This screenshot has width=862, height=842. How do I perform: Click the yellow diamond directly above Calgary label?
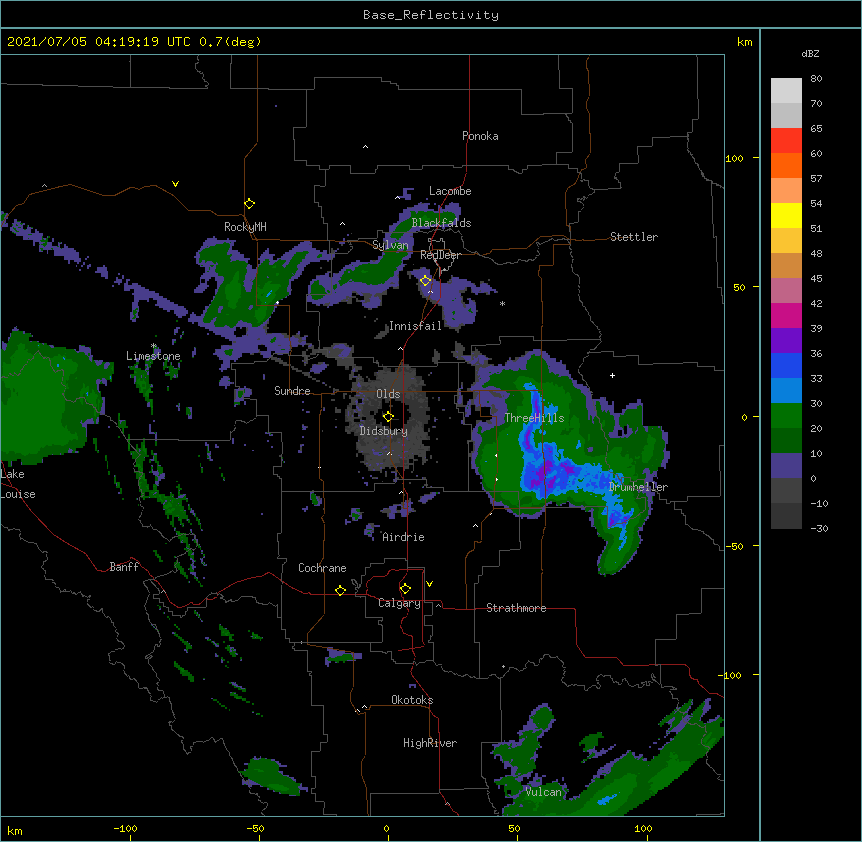[405, 589]
